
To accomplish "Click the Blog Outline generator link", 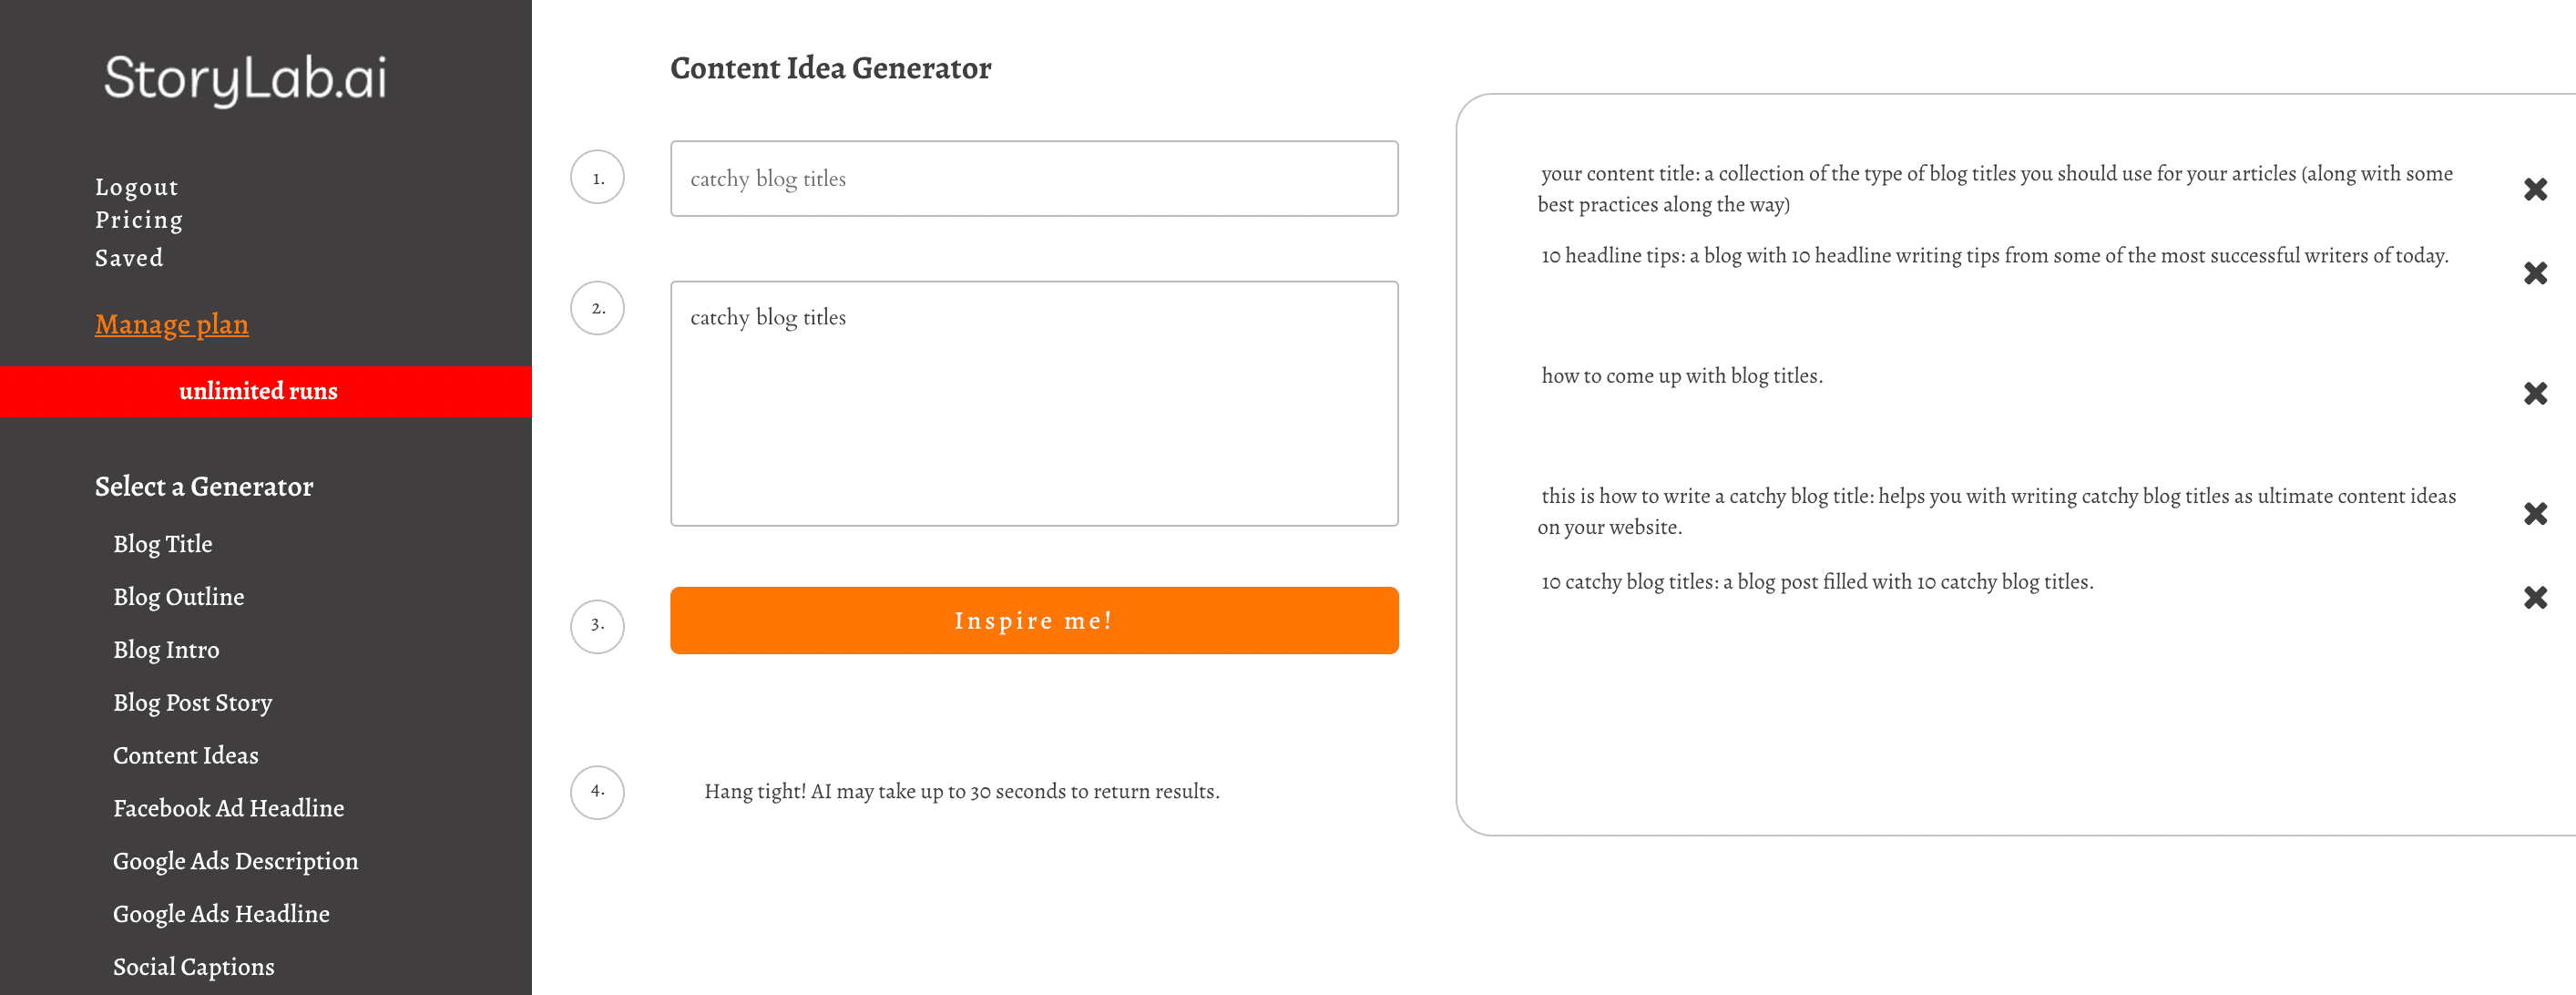I will (x=179, y=595).
